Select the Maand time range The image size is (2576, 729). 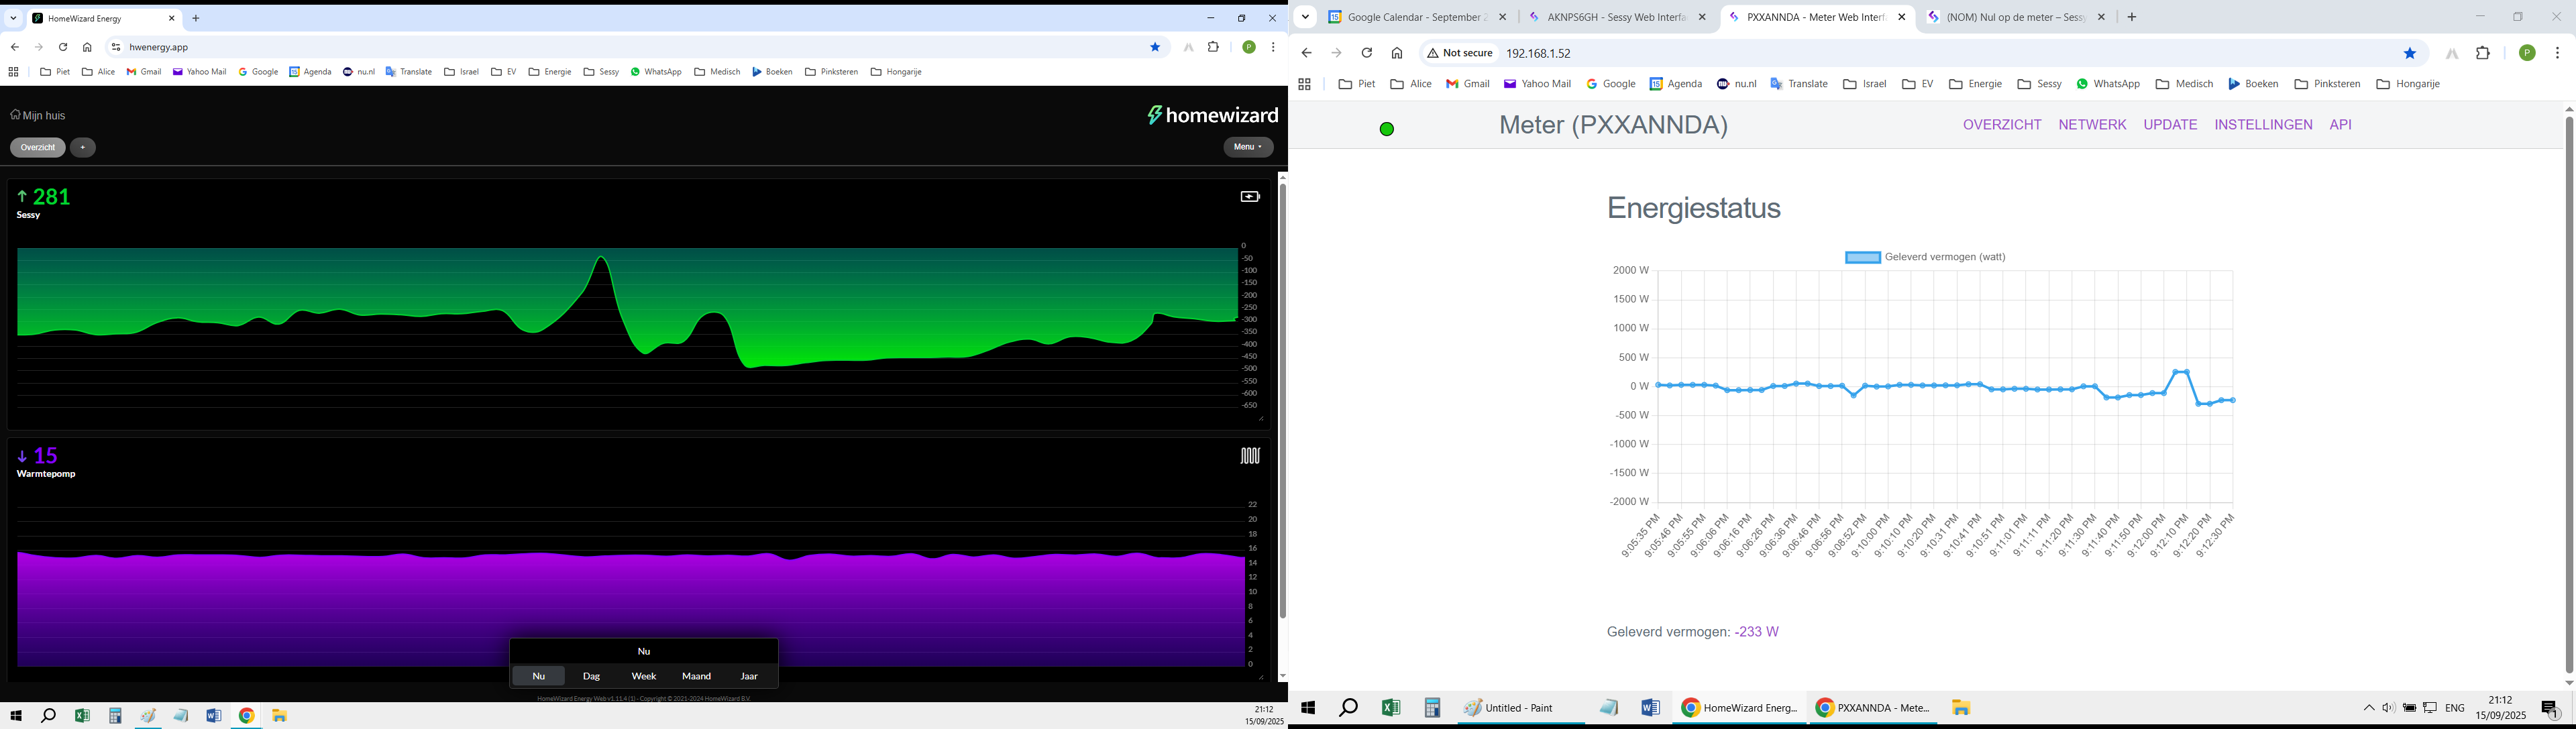point(697,677)
